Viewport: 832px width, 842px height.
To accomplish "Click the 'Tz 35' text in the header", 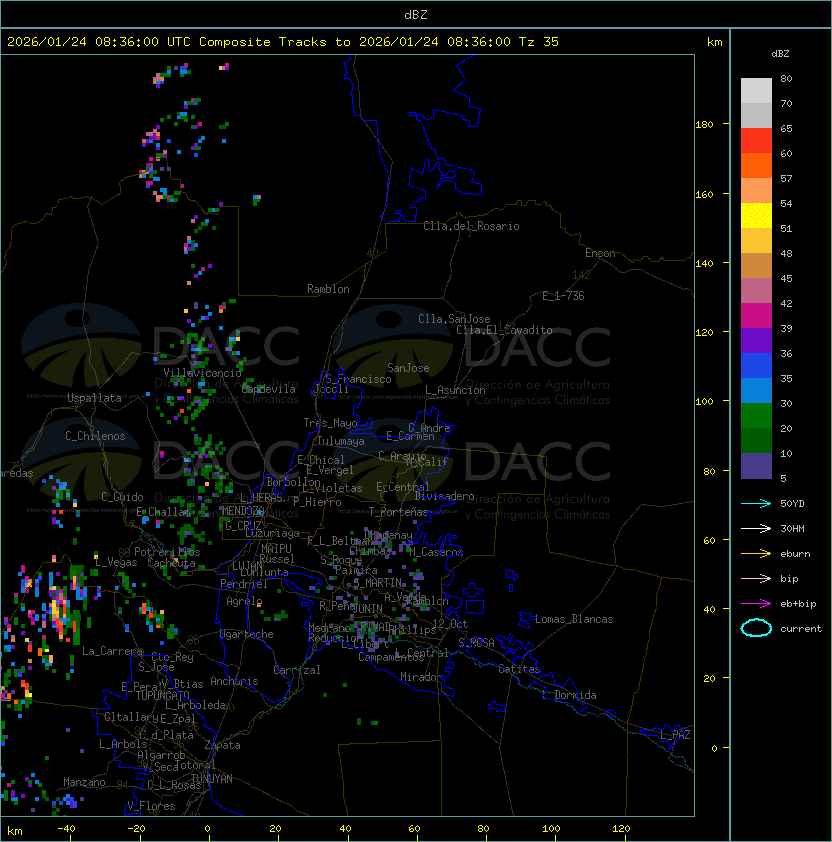I will [539, 42].
